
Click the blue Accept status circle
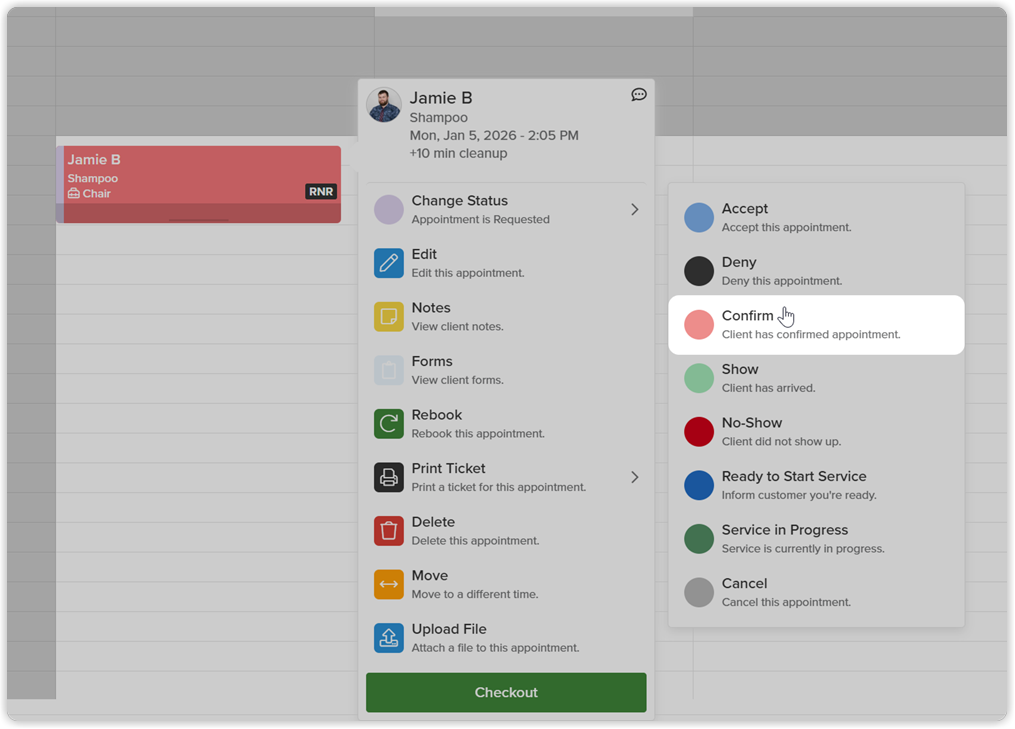point(698,218)
